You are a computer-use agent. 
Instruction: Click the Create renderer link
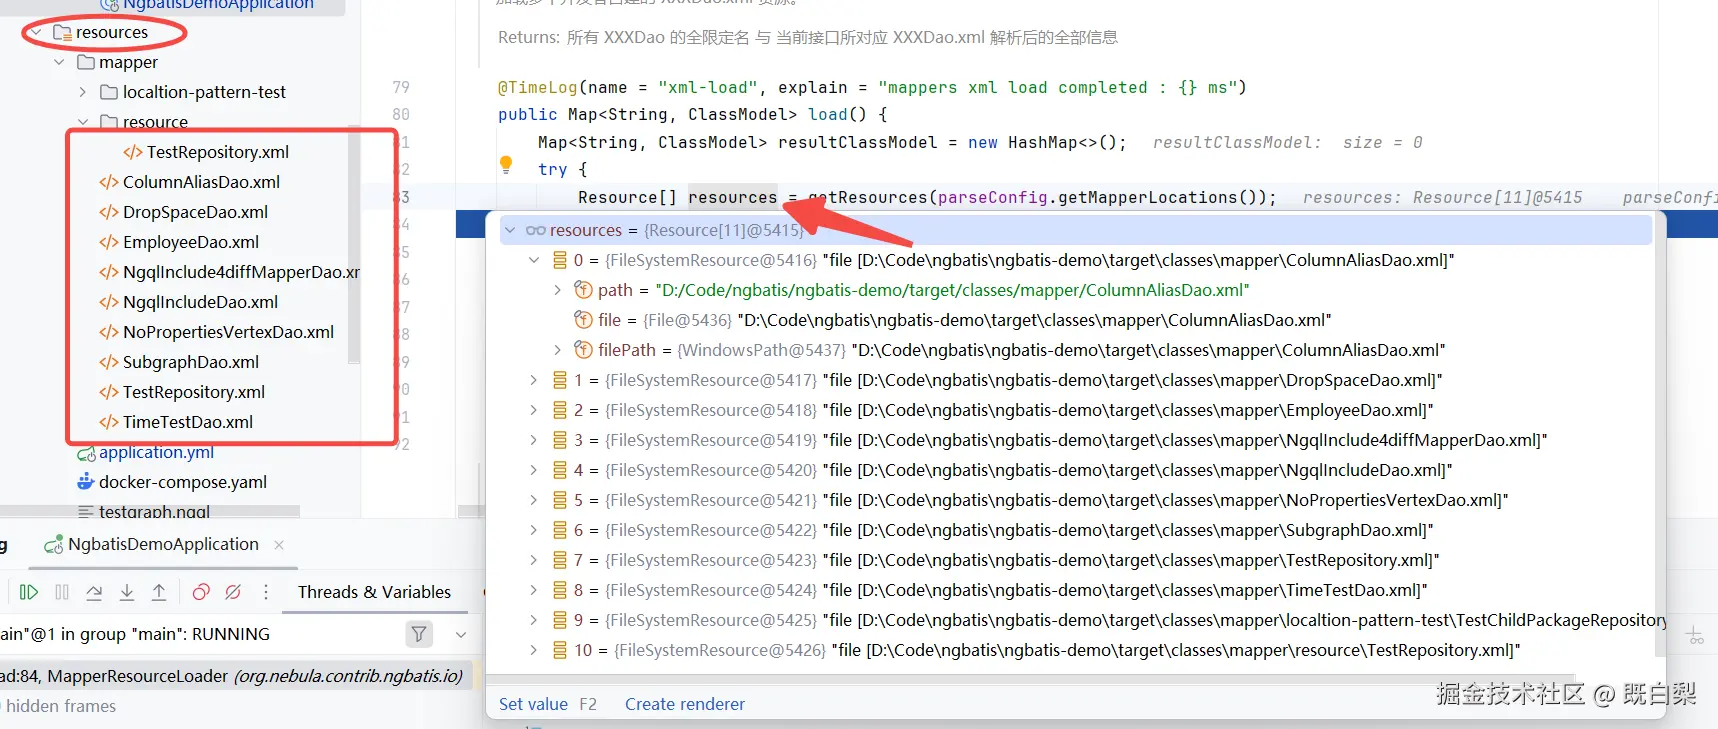tap(685, 704)
